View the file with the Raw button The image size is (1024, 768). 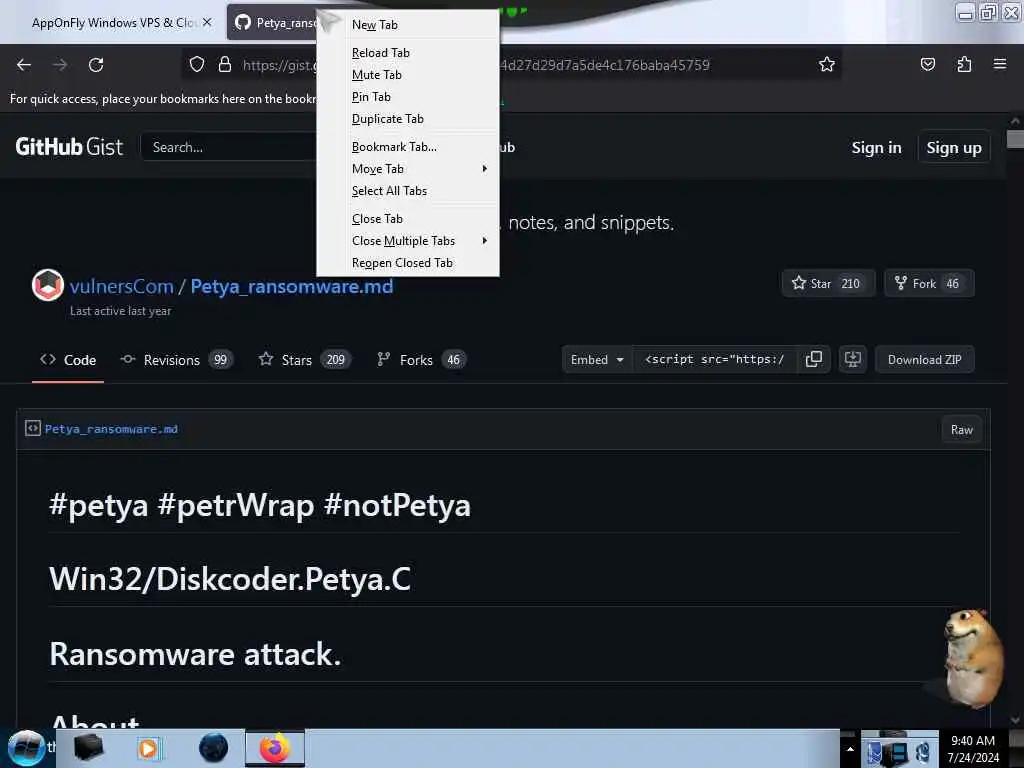pos(961,430)
